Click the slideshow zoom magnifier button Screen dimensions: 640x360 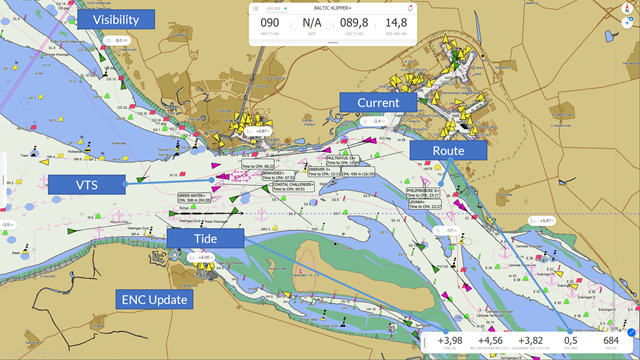57,353
